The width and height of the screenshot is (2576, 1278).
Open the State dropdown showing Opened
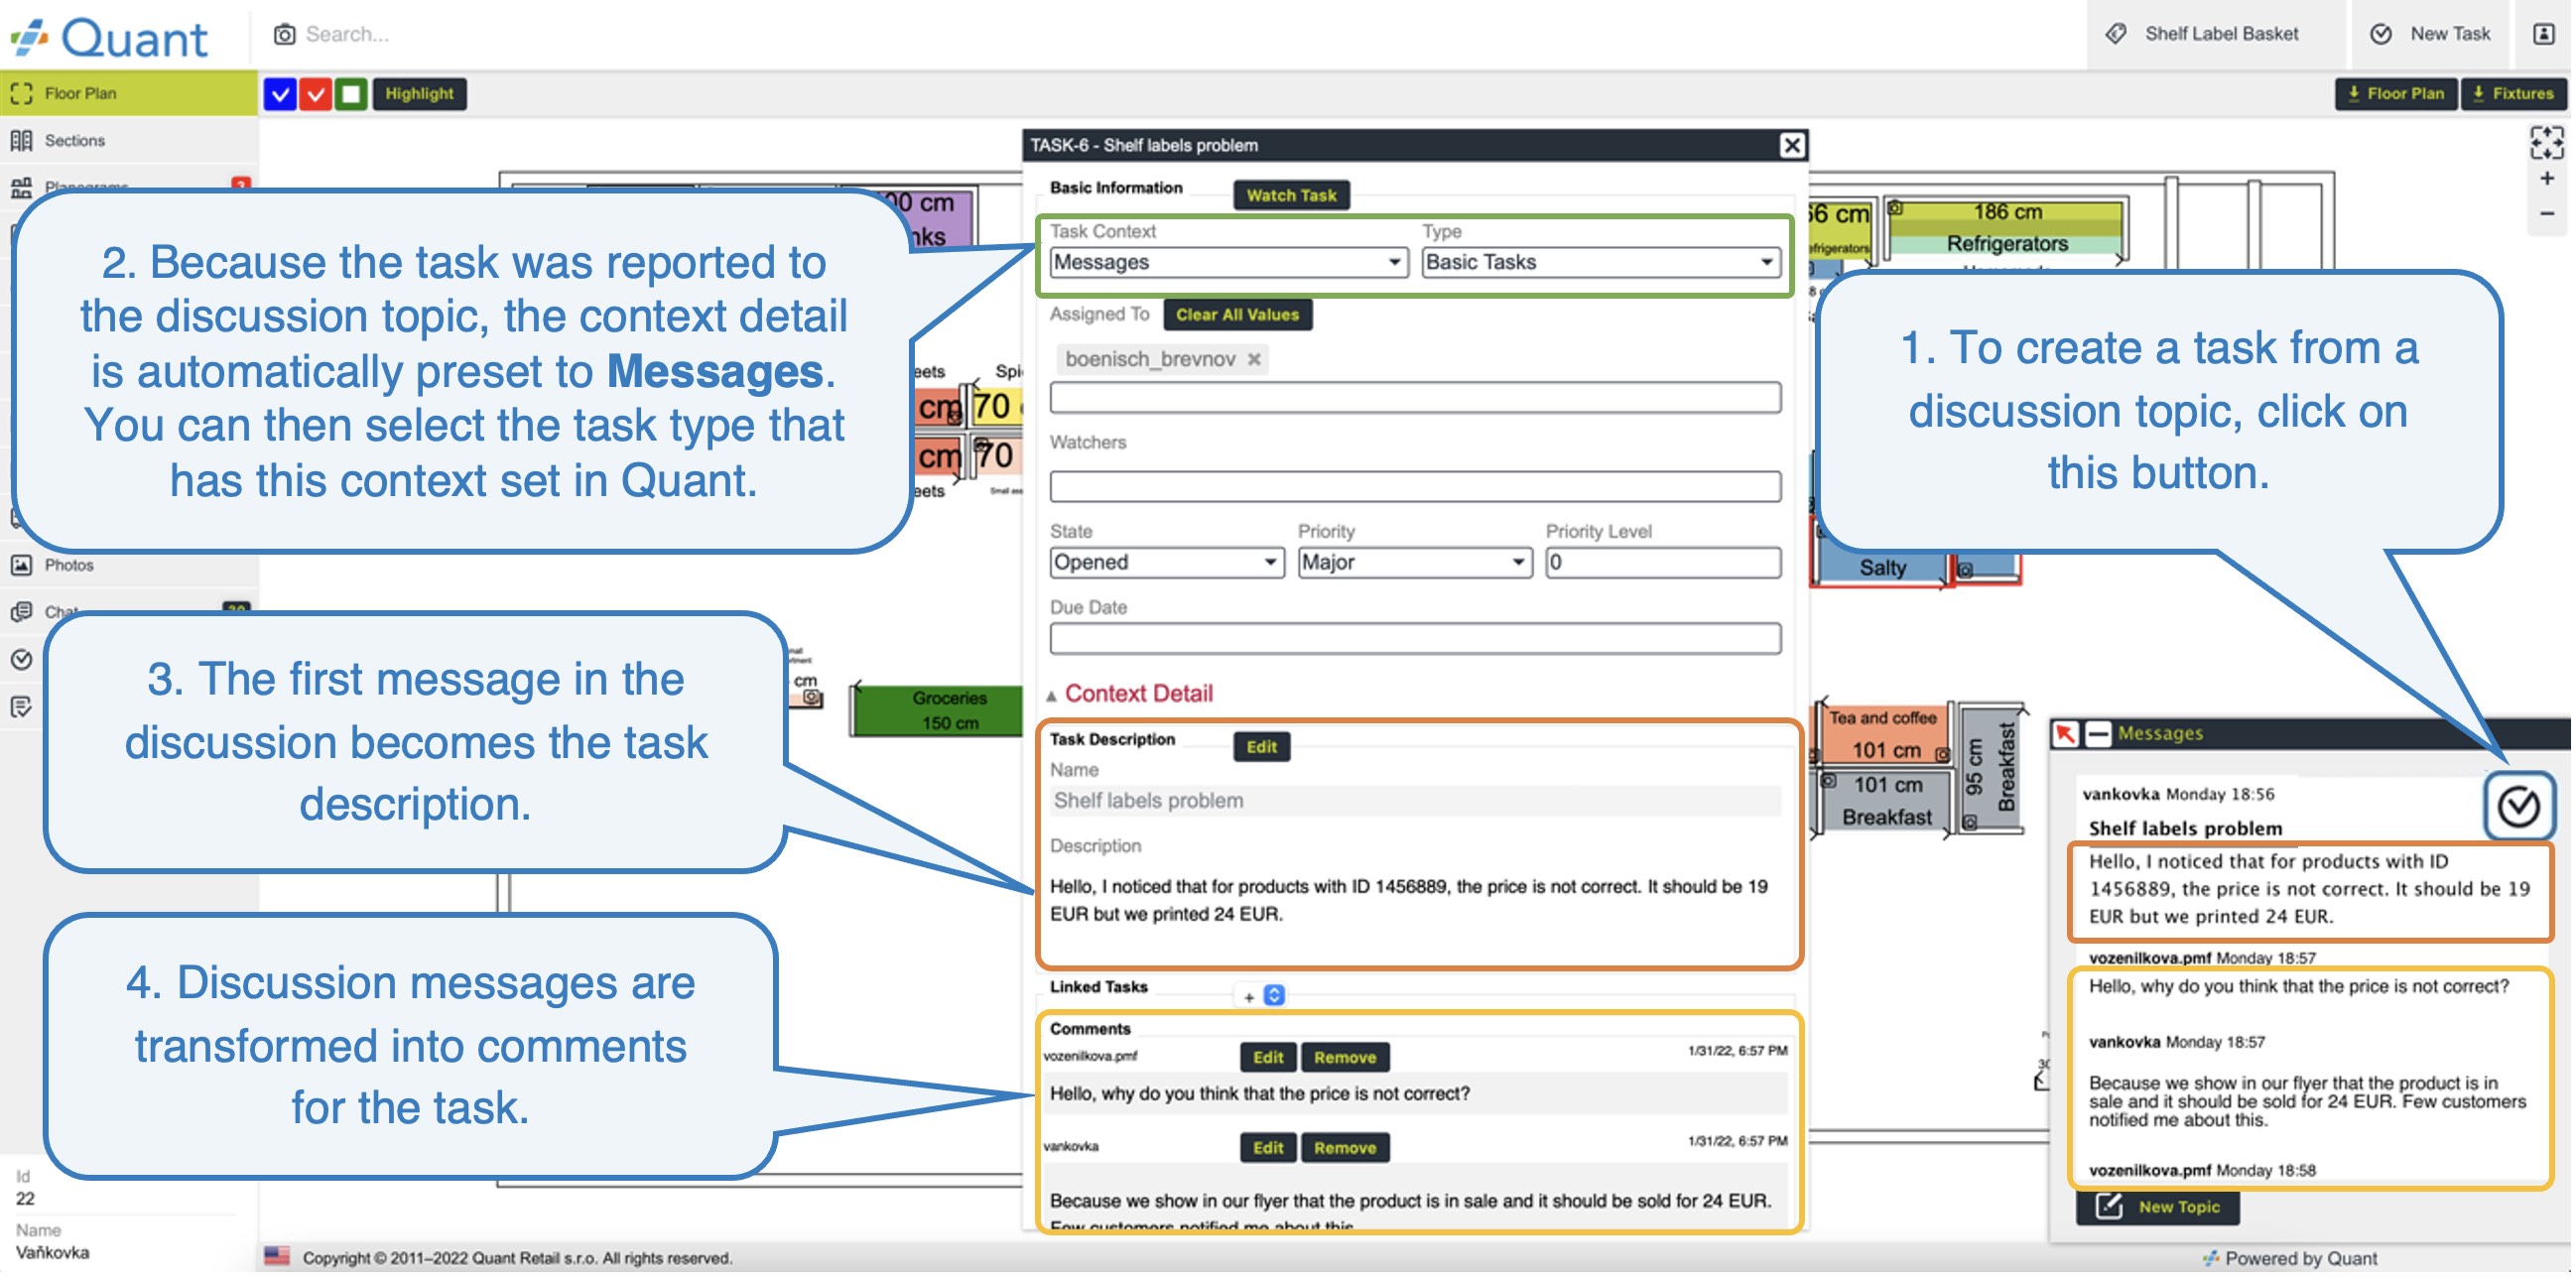click(1169, 563)
